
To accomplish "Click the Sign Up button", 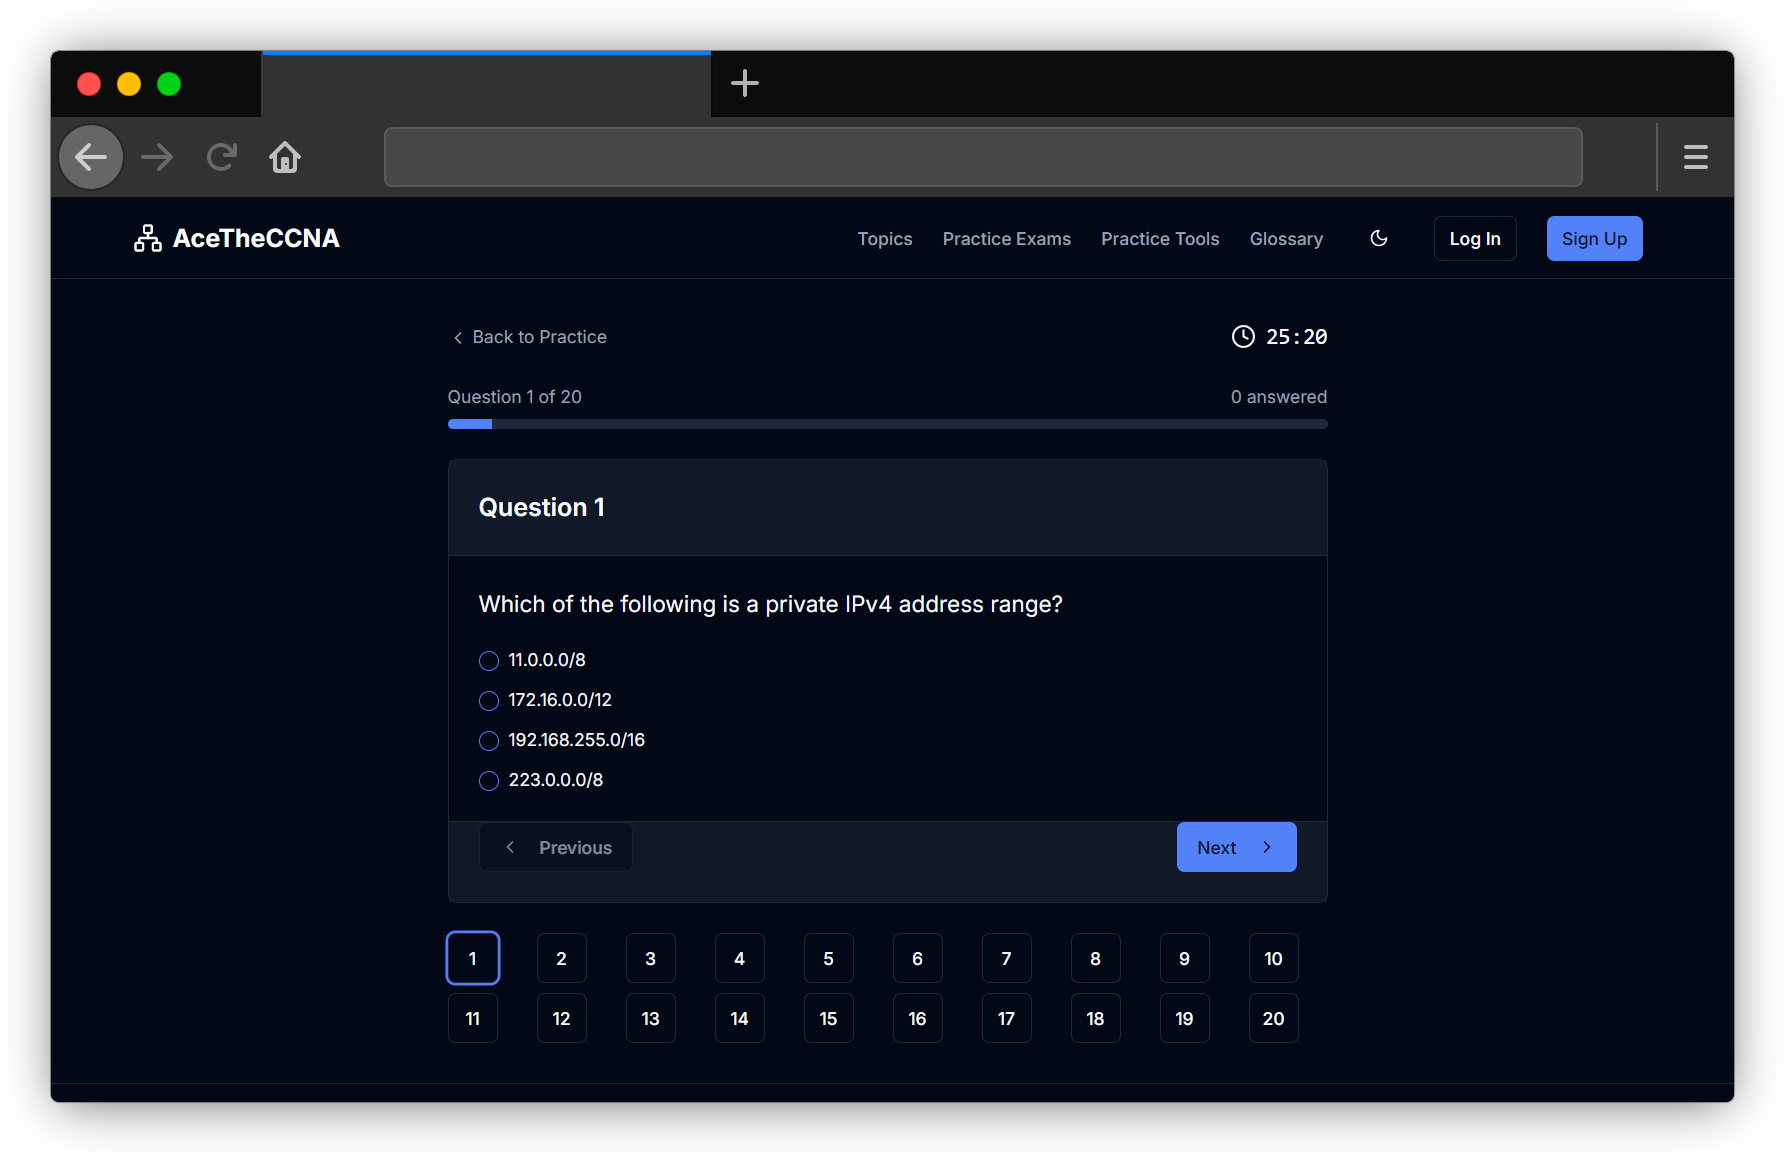I will click(x=1594, y=239).
